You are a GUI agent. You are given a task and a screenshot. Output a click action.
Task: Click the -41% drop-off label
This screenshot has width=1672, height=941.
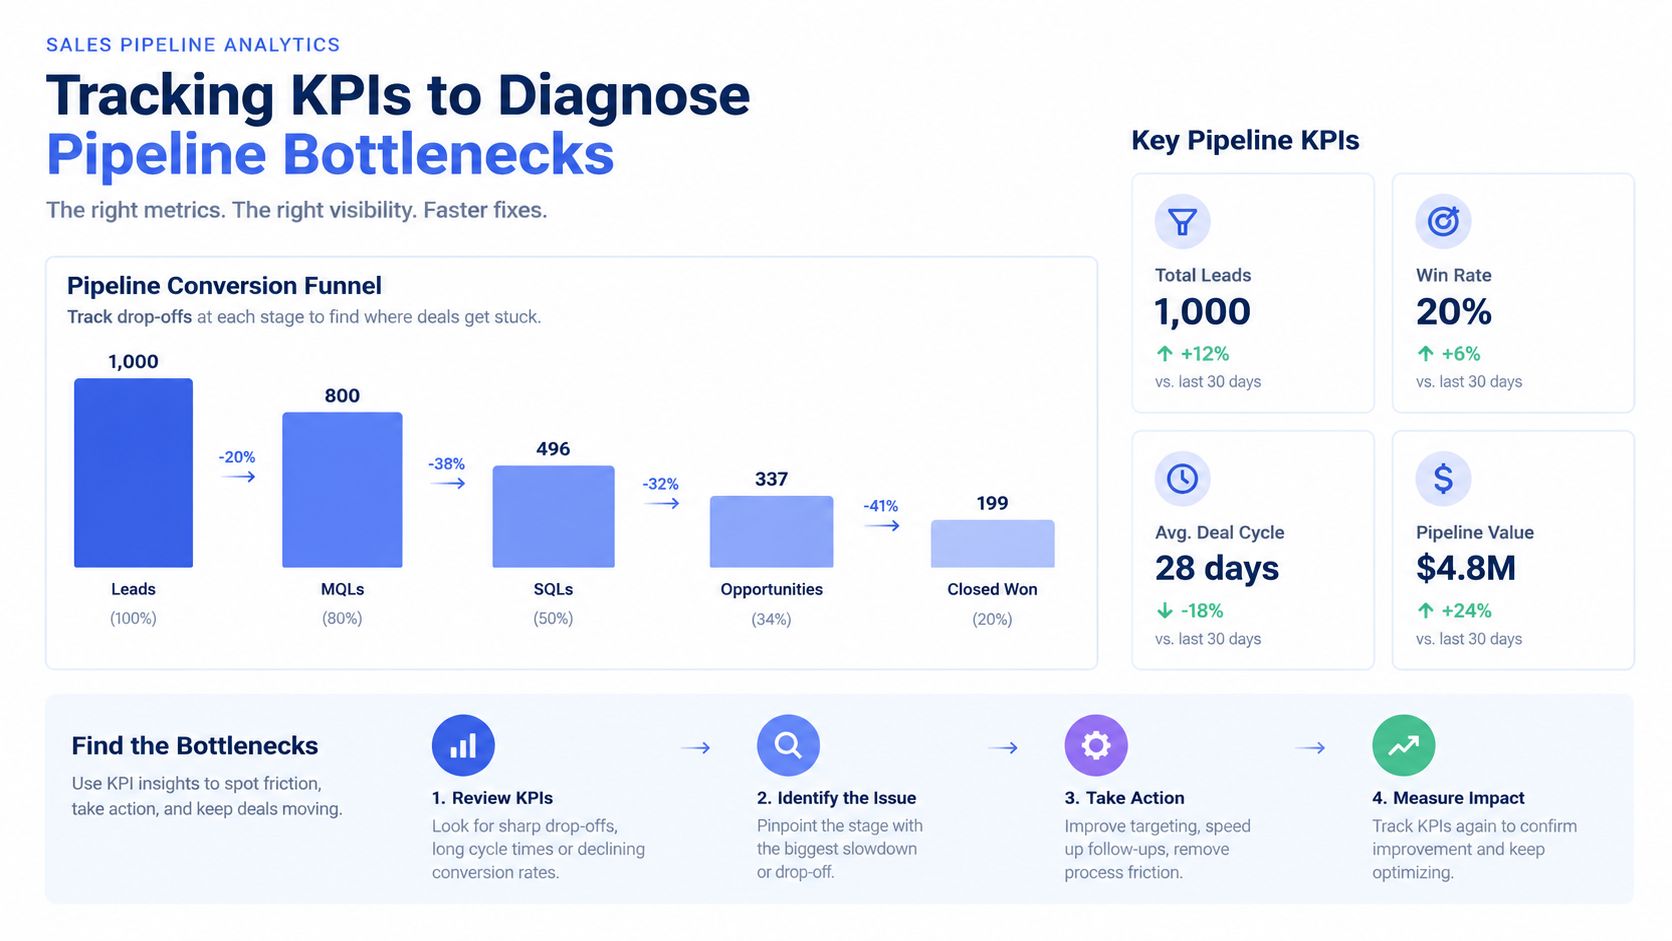881,506
